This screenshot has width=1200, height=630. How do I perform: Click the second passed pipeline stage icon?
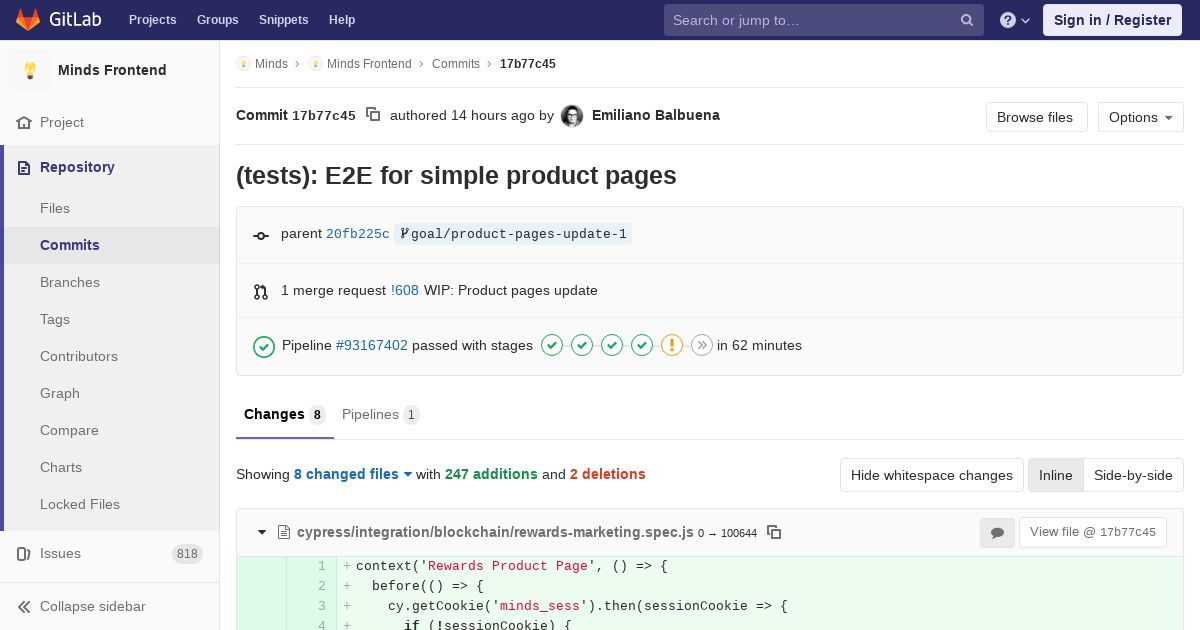tap(582, 345)
